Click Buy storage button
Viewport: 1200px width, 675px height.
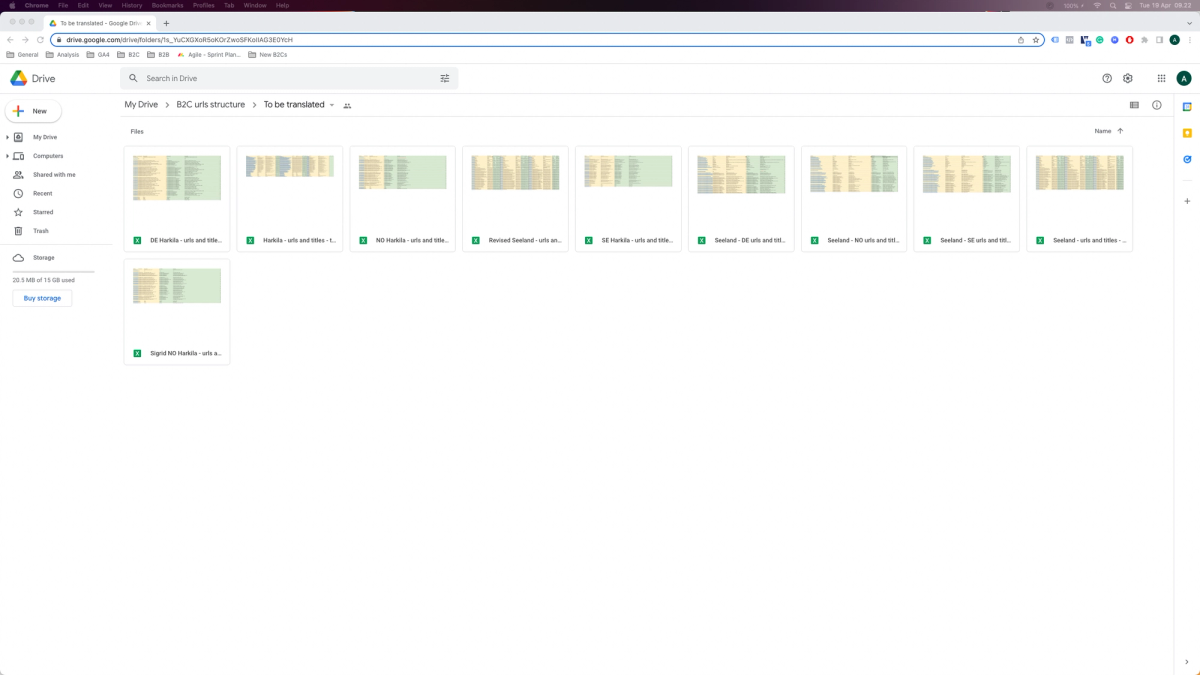click(42, 298)
